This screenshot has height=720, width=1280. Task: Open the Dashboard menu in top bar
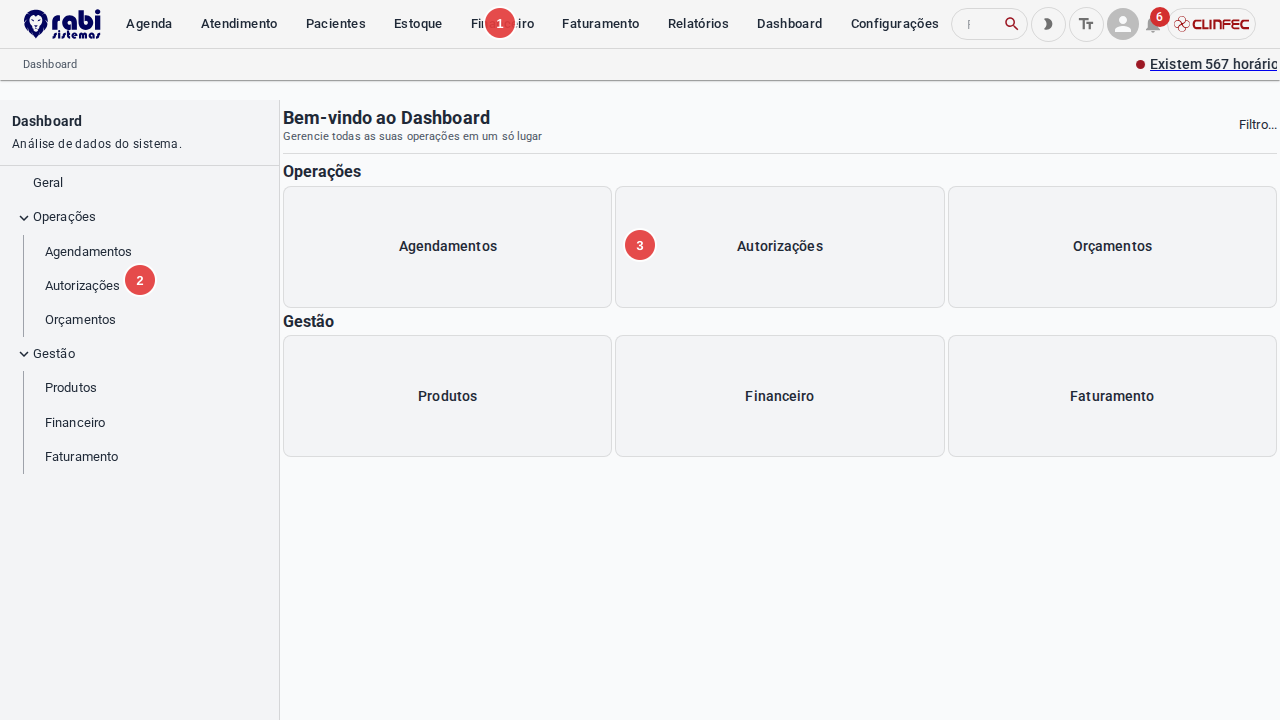point(790,24)
